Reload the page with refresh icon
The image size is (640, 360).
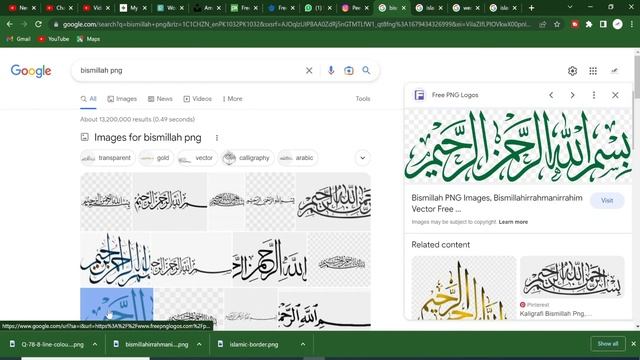click(x=38, y=24)
